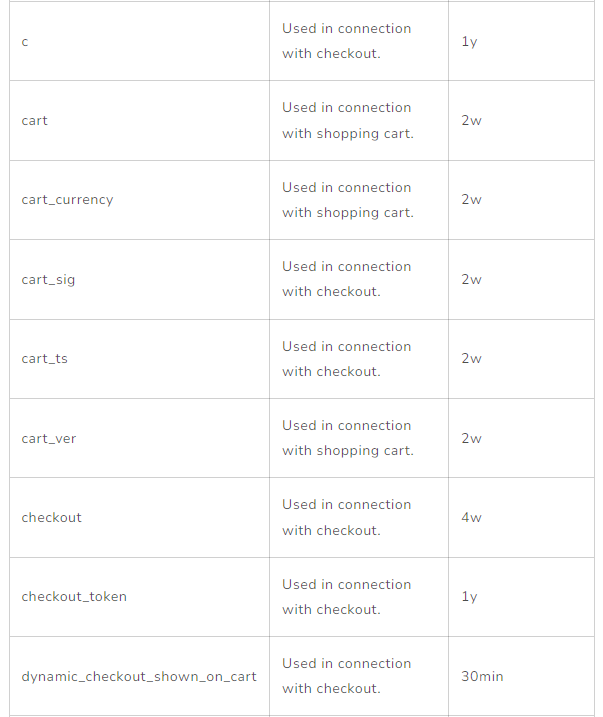
Task: Click the '1y' duration in the 'c' row
Action: click(x=469, y=42)
